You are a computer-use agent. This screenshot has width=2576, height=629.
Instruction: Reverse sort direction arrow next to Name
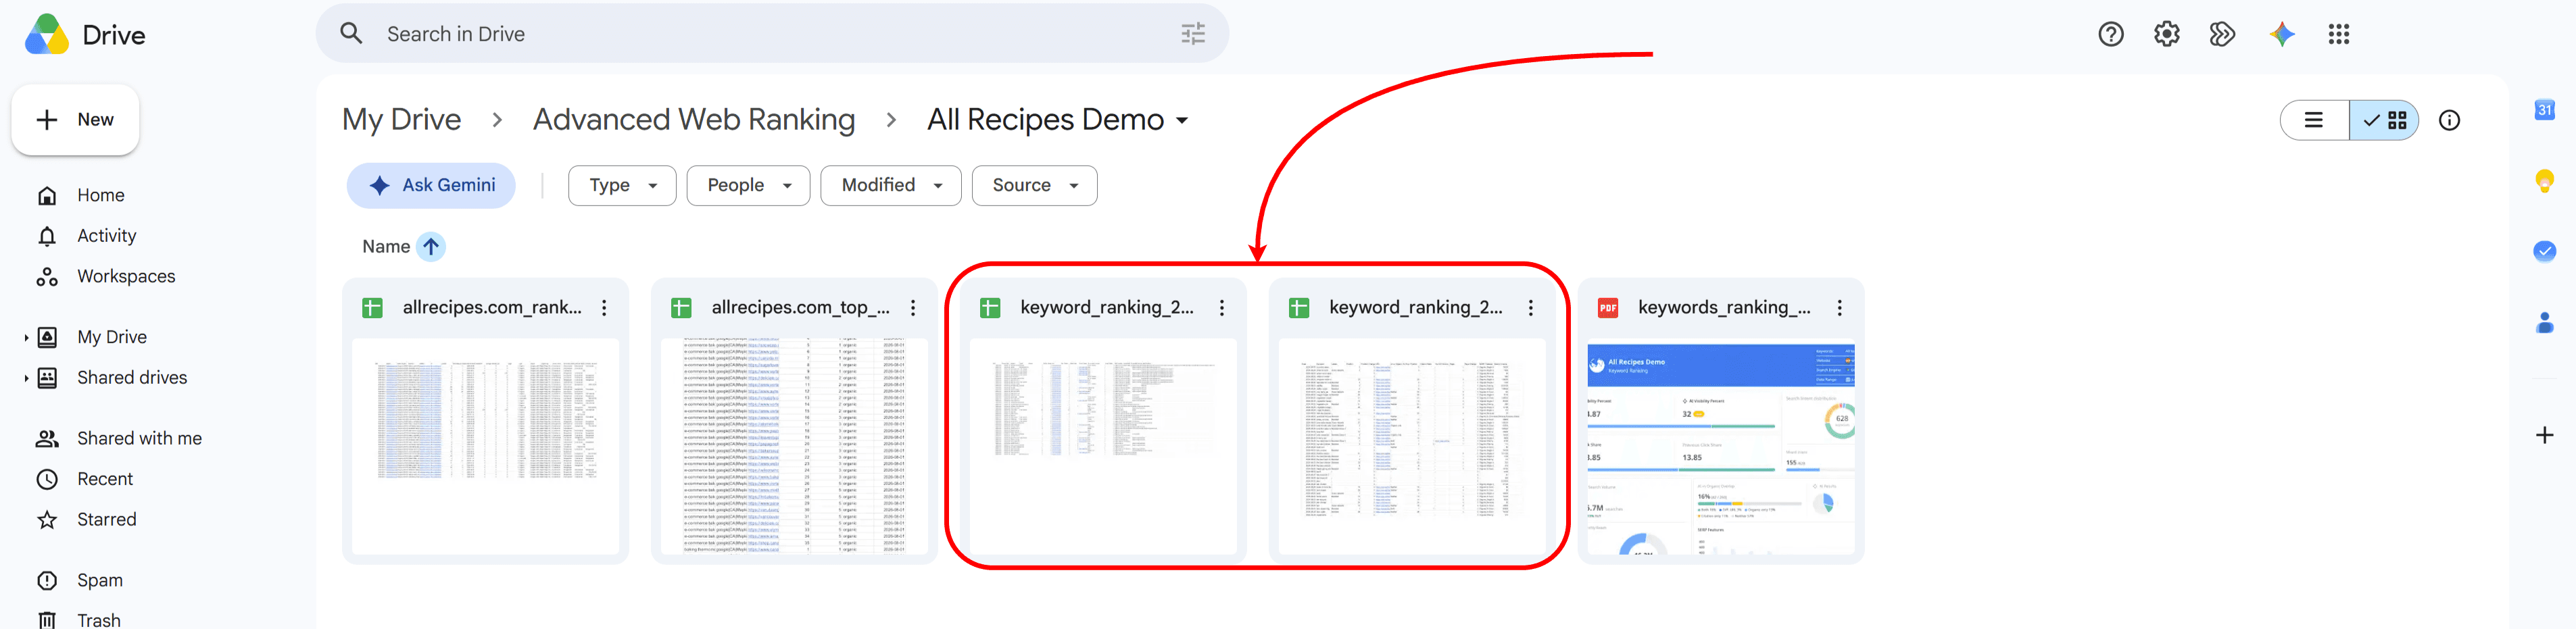(x=431, y=246)
